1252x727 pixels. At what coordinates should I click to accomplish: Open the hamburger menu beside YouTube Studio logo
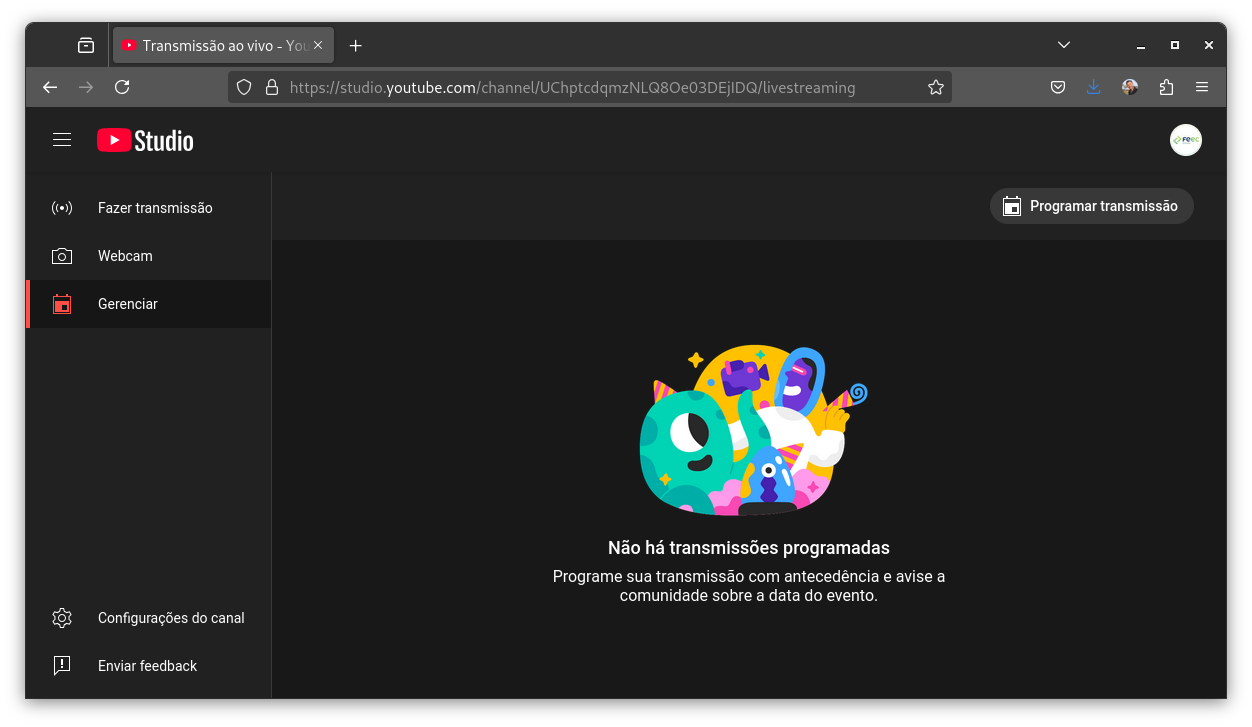pos(62,140)
